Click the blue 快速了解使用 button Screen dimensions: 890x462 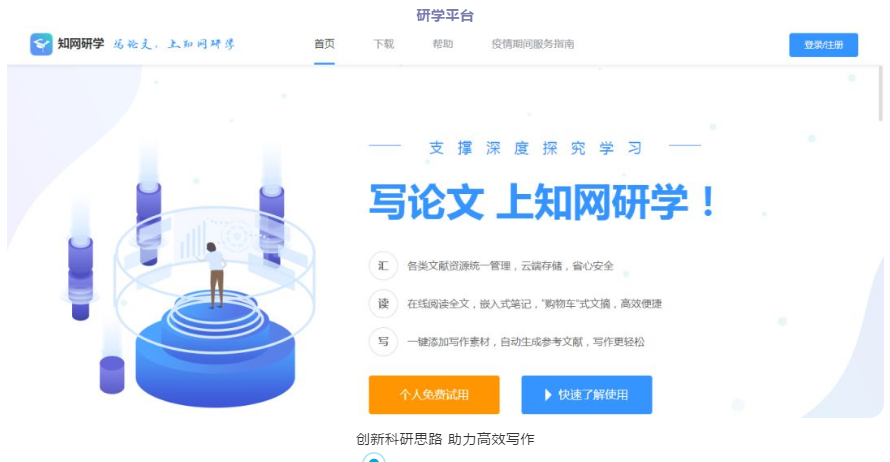(586, 394)
